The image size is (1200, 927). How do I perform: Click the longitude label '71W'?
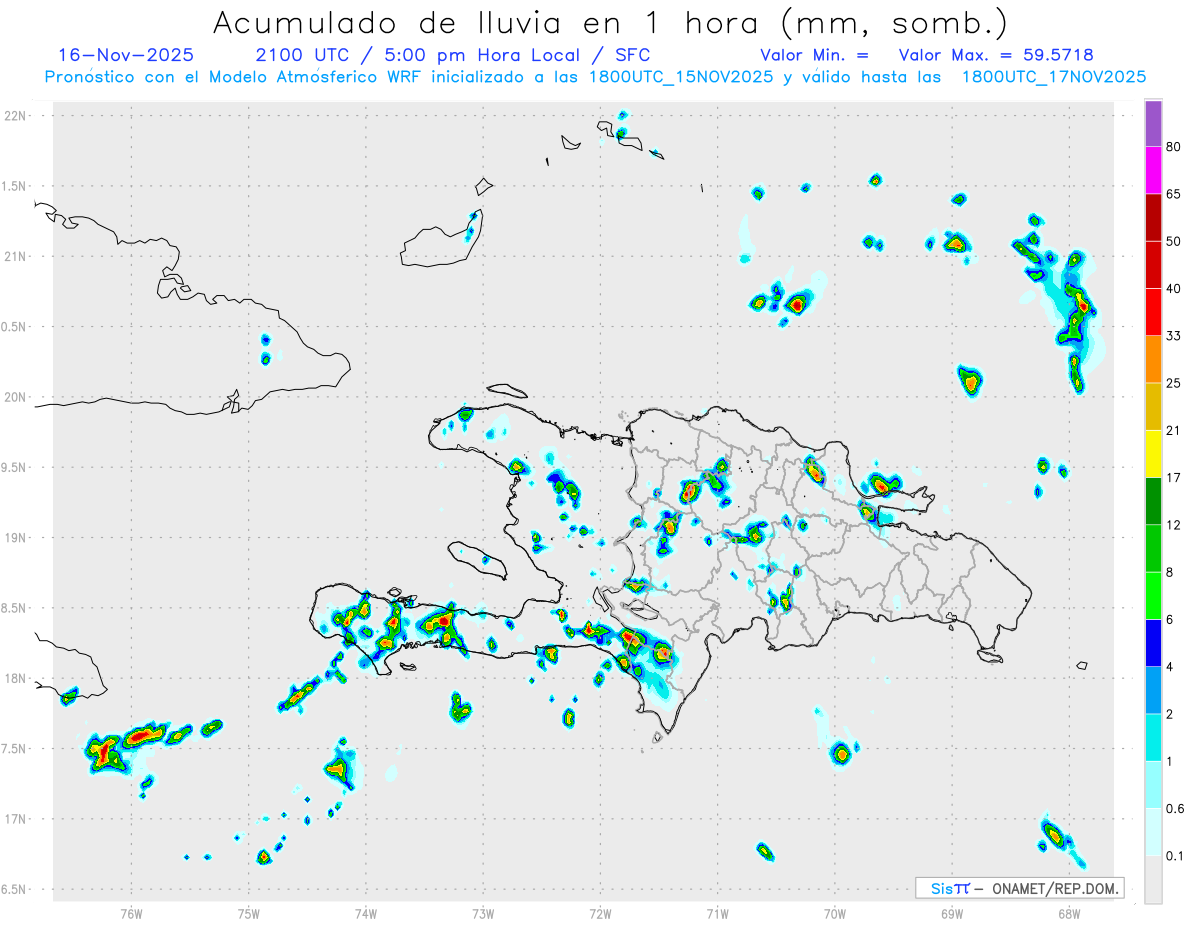[x=717, y=913]
